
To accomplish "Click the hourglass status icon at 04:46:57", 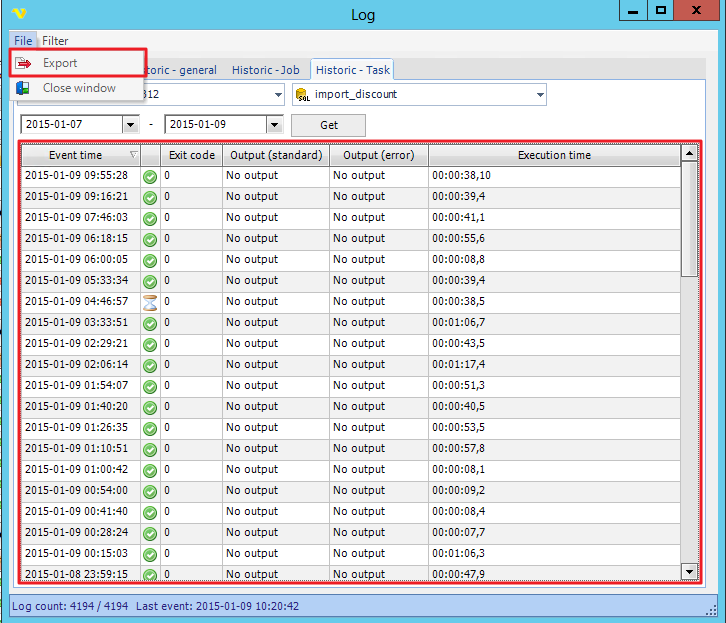I will click(x=150, y=302).
